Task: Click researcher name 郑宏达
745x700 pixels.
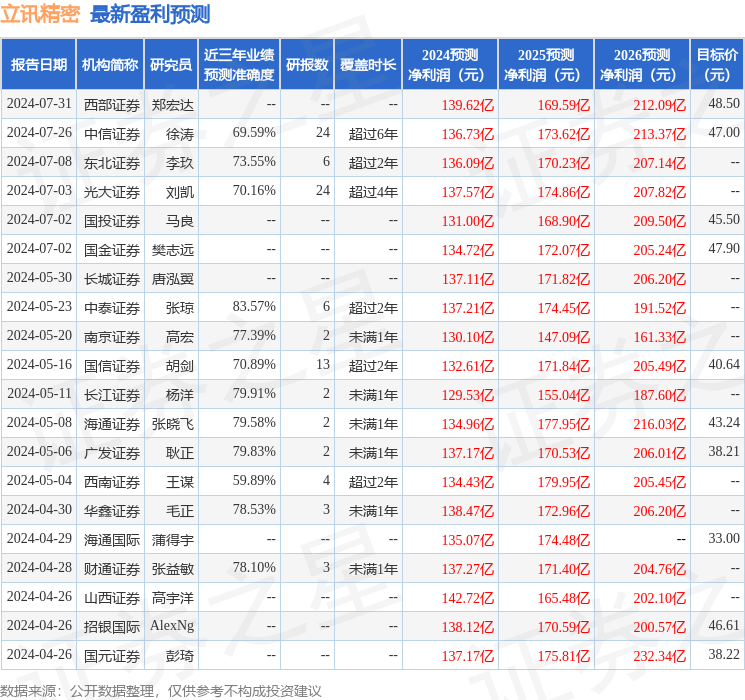Action: coord(172,105)
